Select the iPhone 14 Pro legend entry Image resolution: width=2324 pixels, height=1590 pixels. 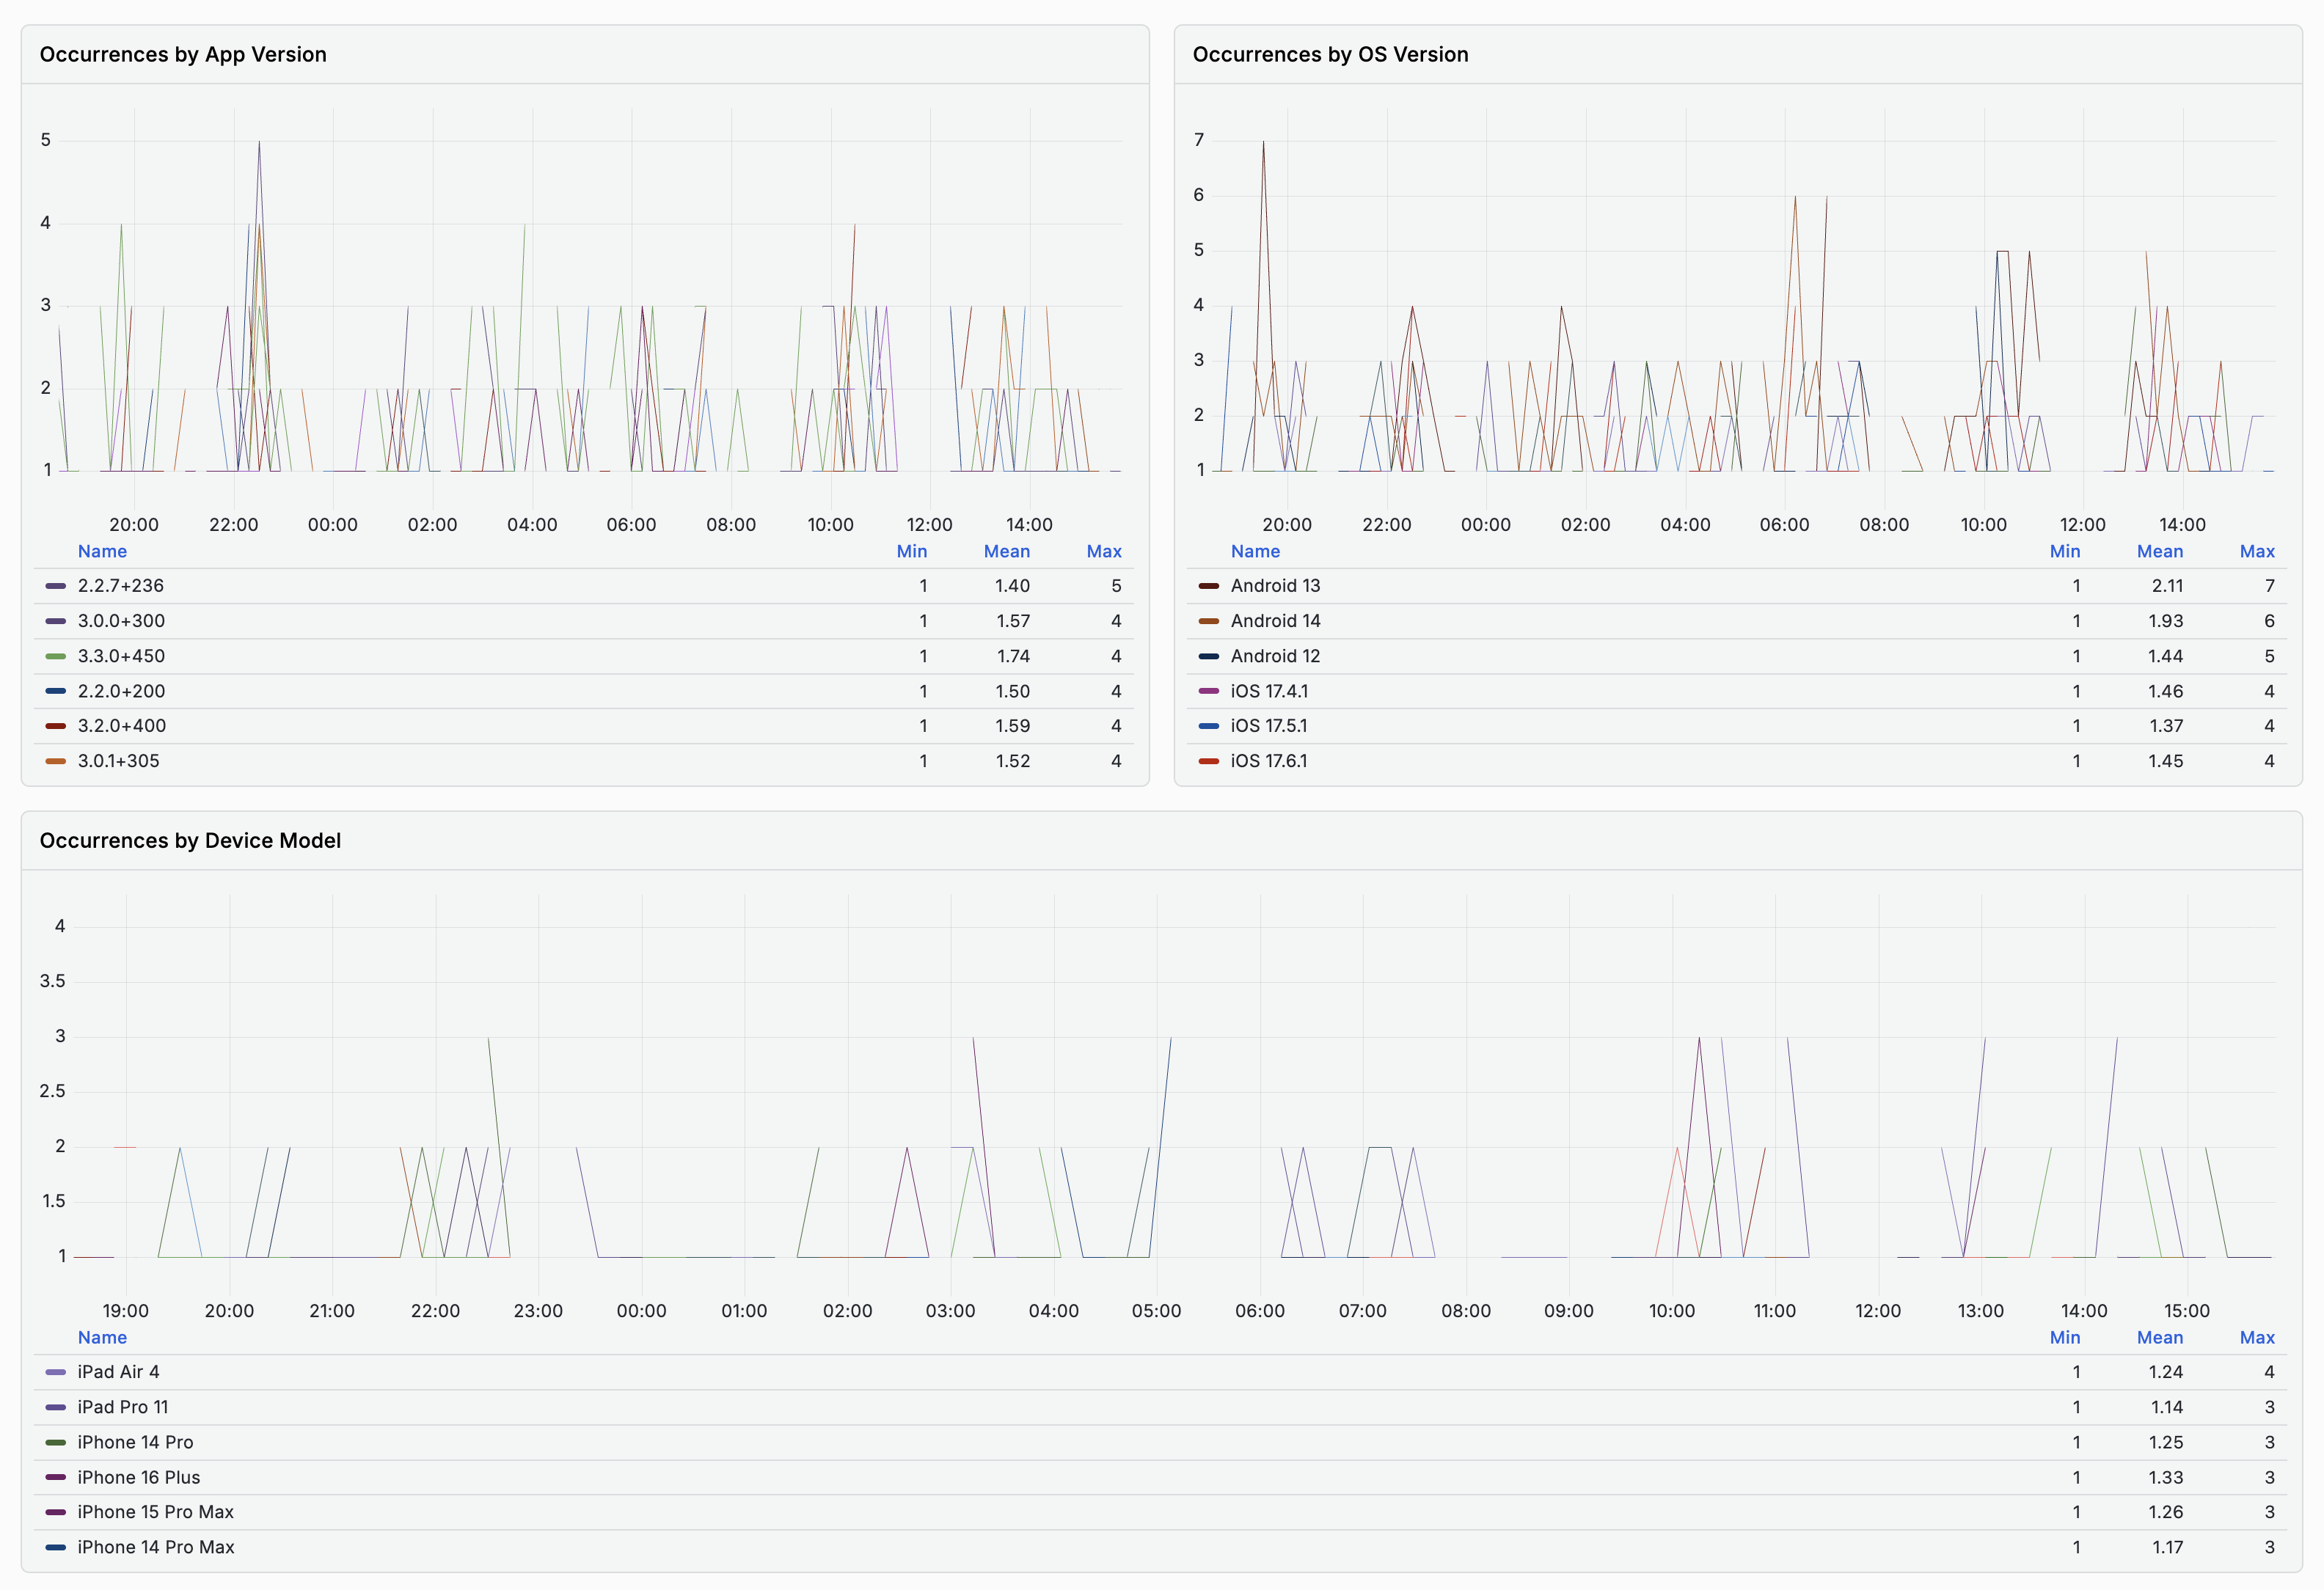(135, 1442)
